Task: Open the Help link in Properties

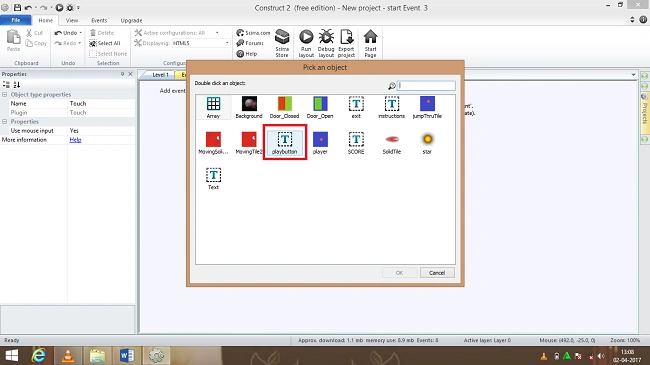Action: (75, 140)
